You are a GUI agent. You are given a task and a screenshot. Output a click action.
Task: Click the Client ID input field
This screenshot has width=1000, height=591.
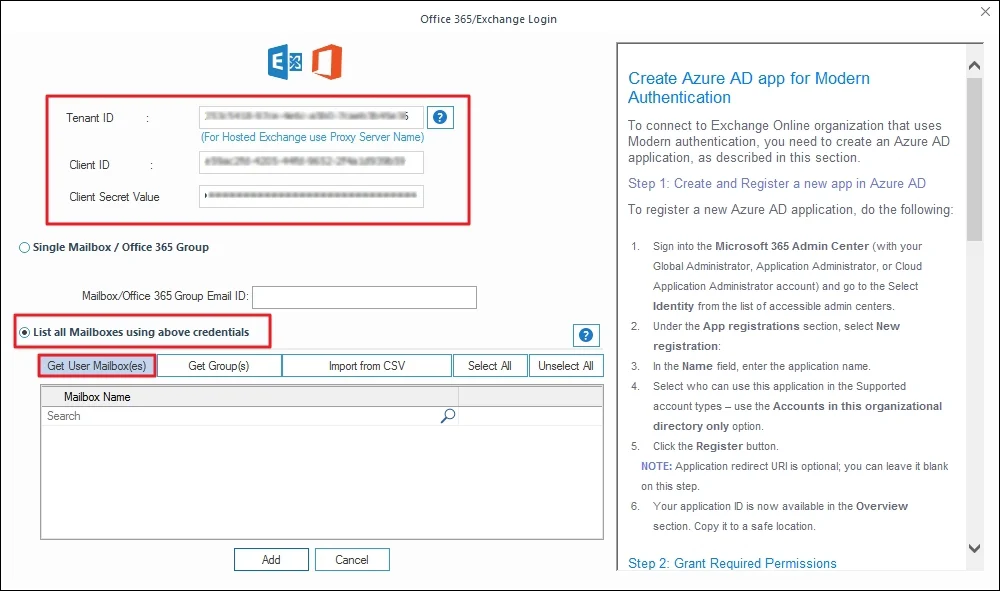coord(311,162)
